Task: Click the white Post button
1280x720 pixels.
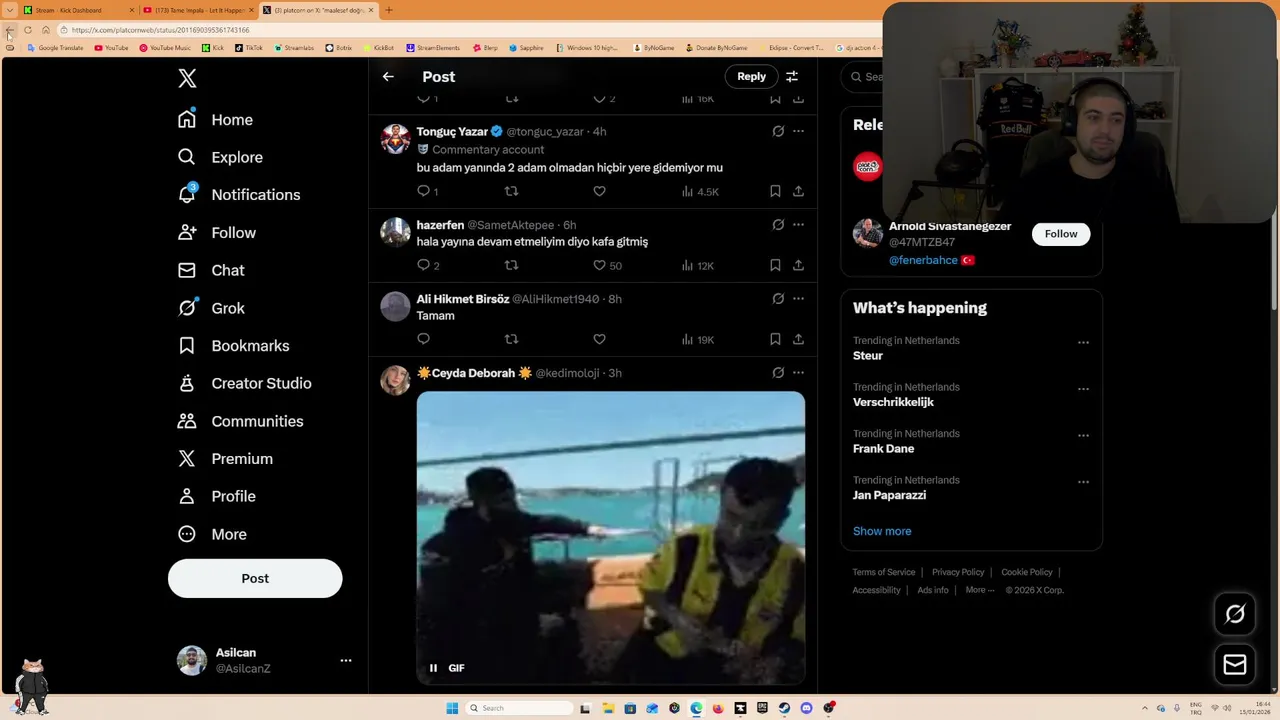Action: (x=255, y=578)
